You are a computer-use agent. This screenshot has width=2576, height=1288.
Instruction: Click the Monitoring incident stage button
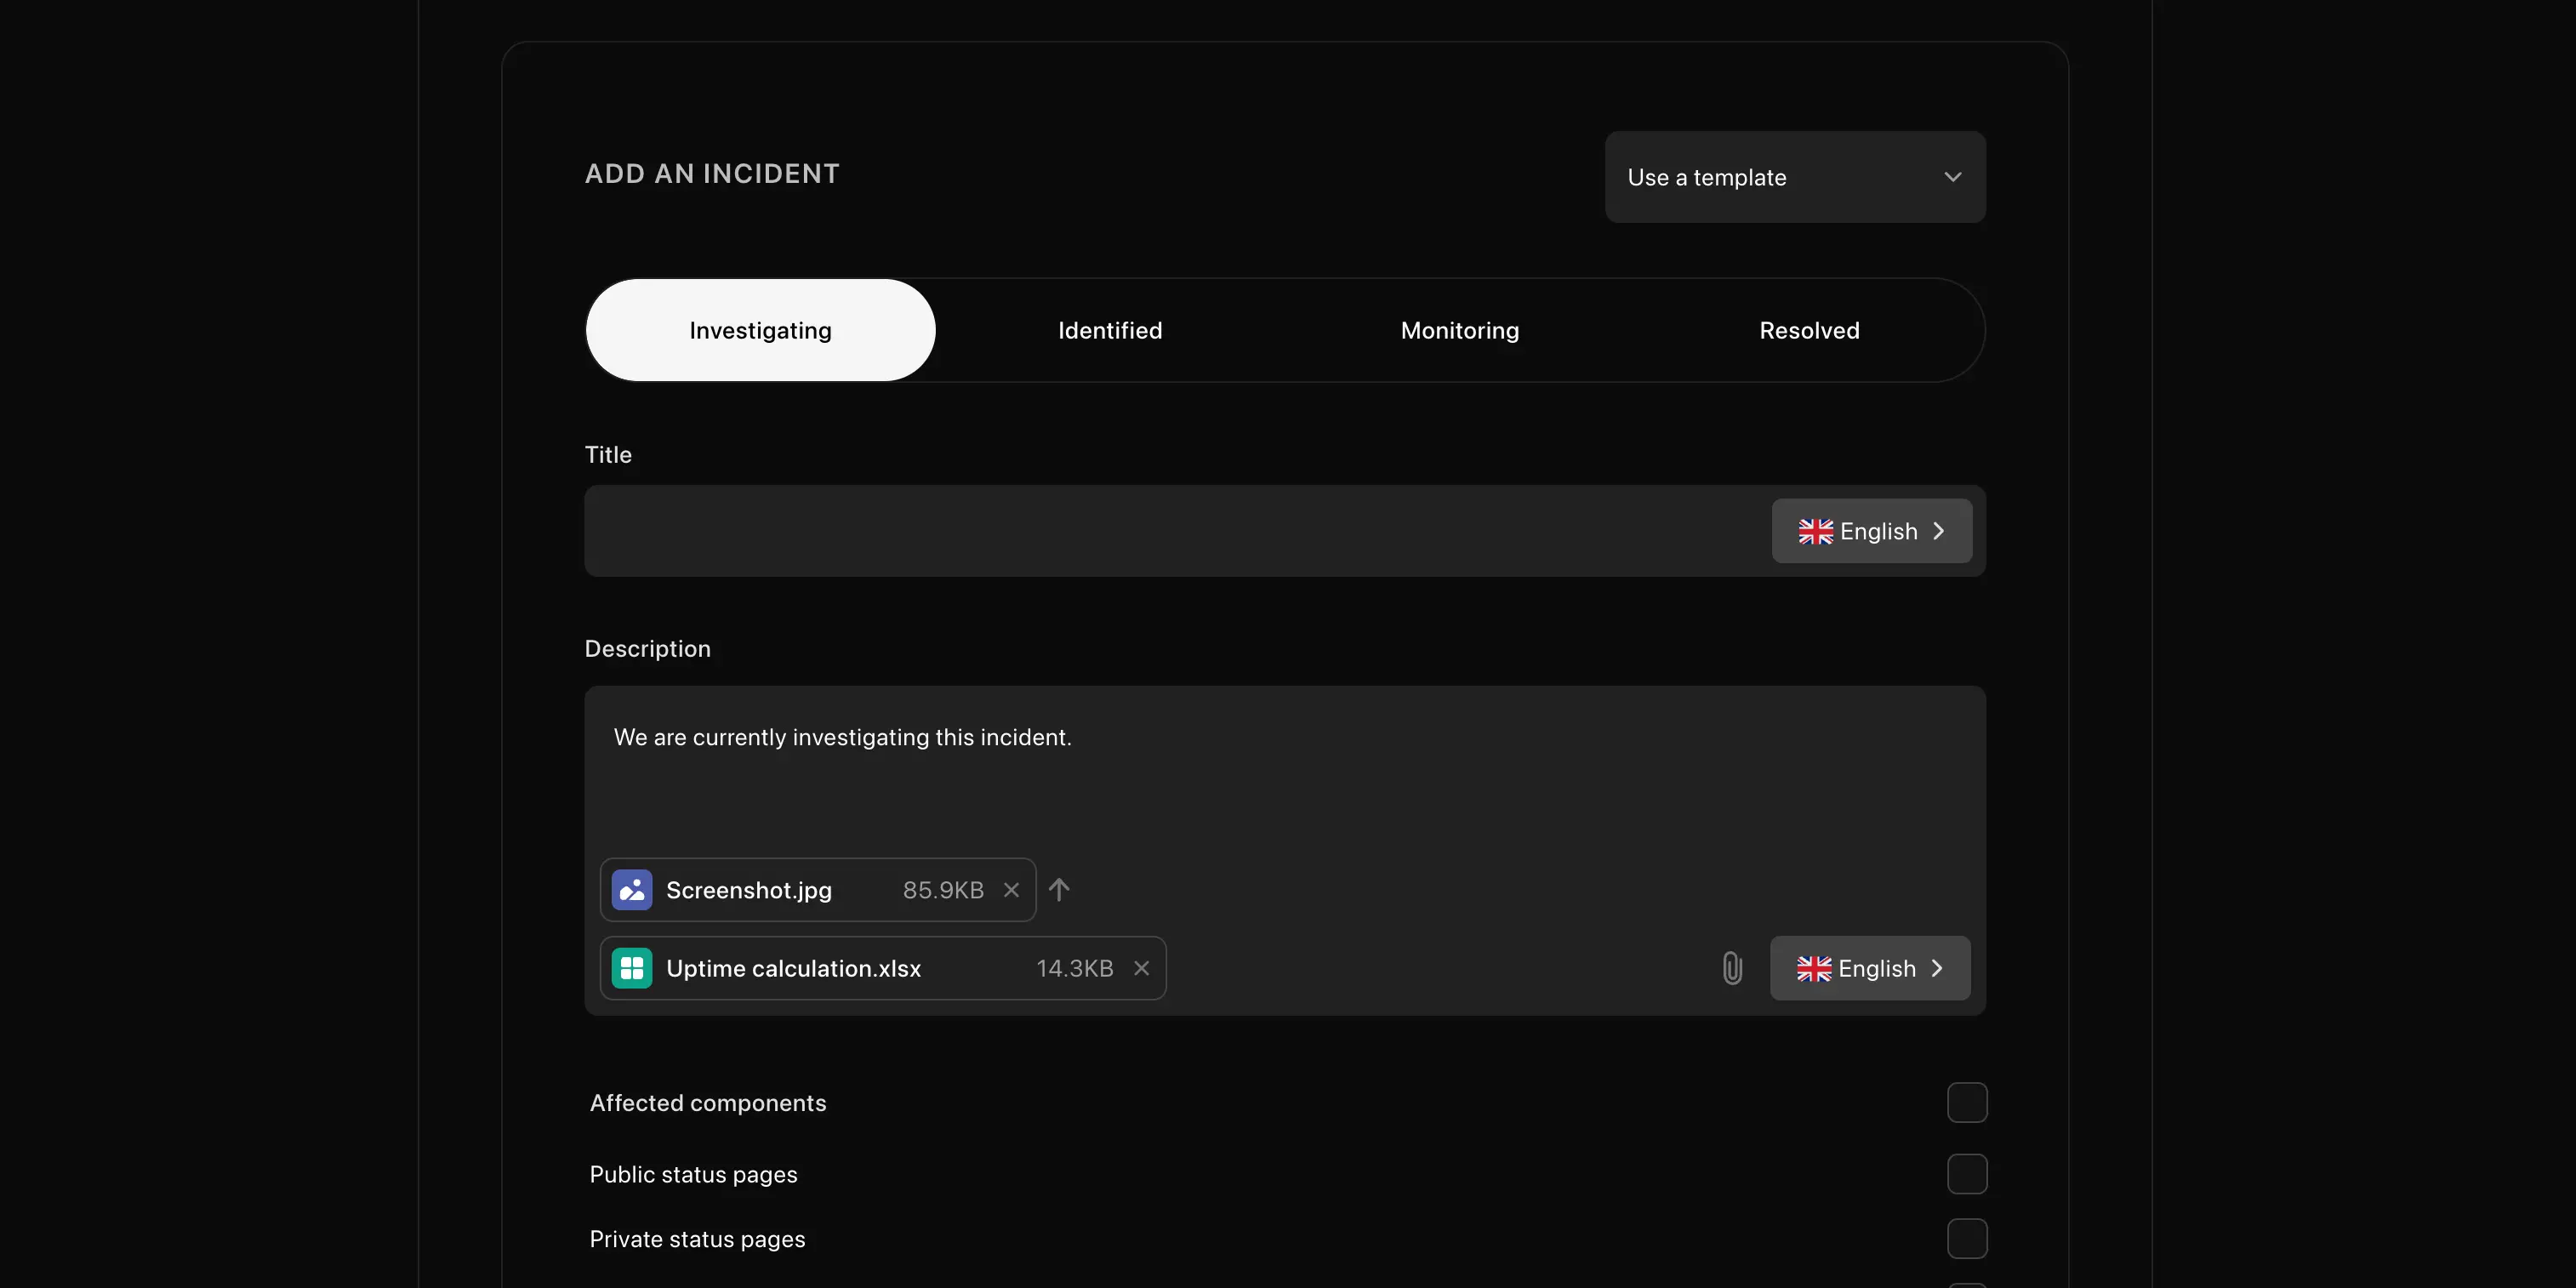tap(1461, 330)
